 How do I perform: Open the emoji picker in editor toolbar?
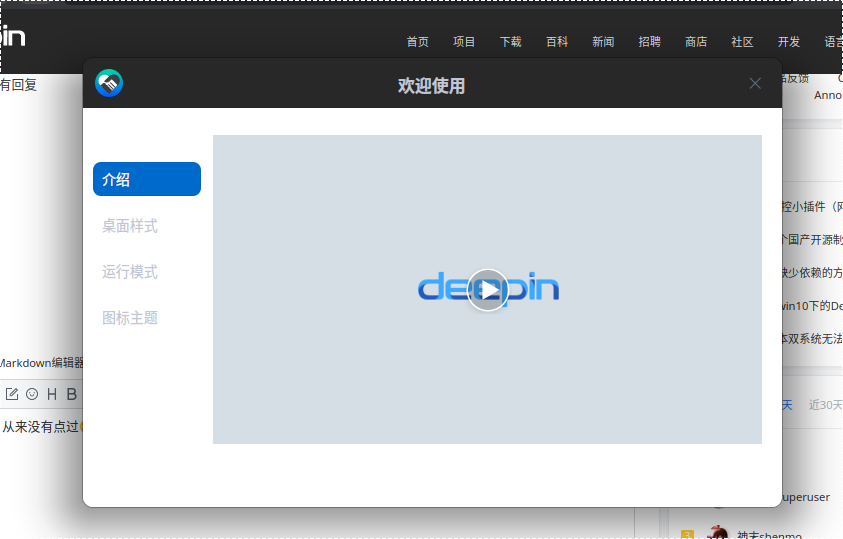click(32, 394)
